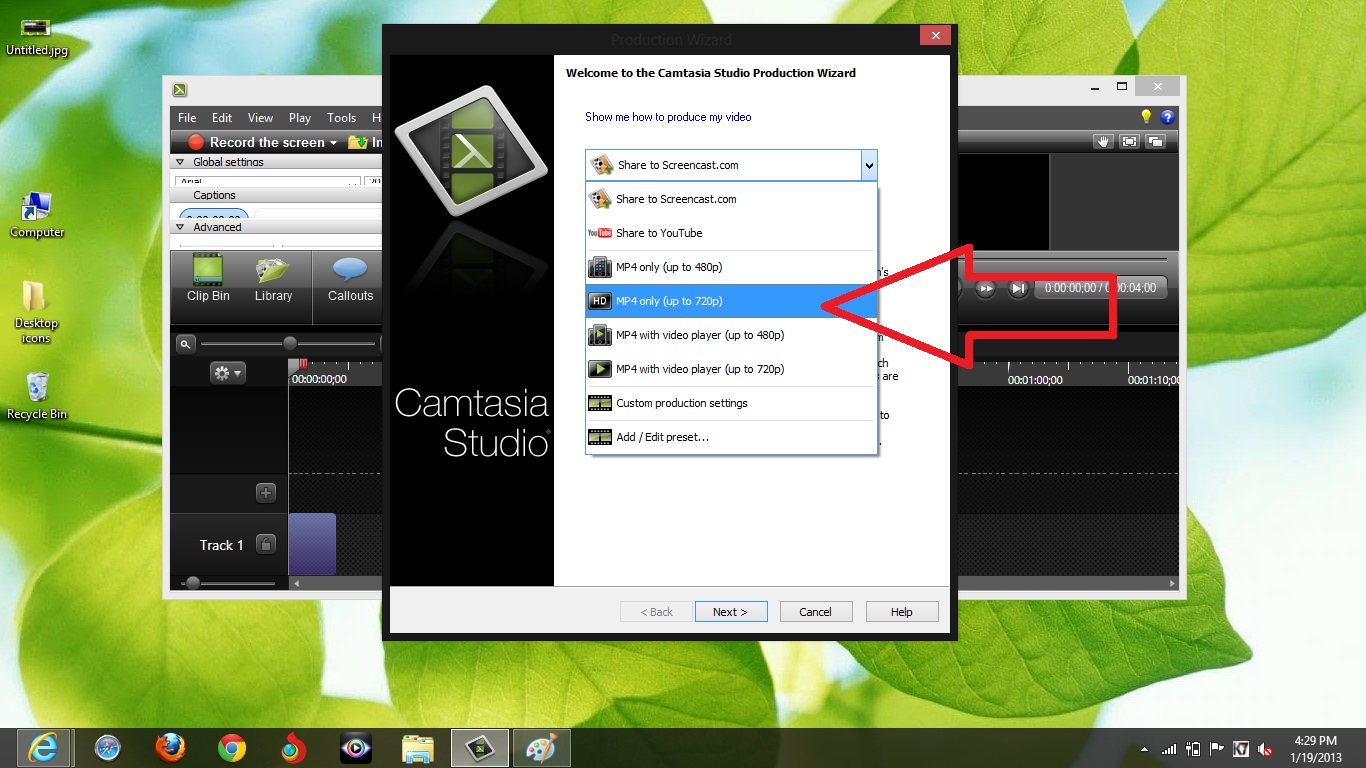Select MP4 with video player (up to 720p)

tap(731, 369)
